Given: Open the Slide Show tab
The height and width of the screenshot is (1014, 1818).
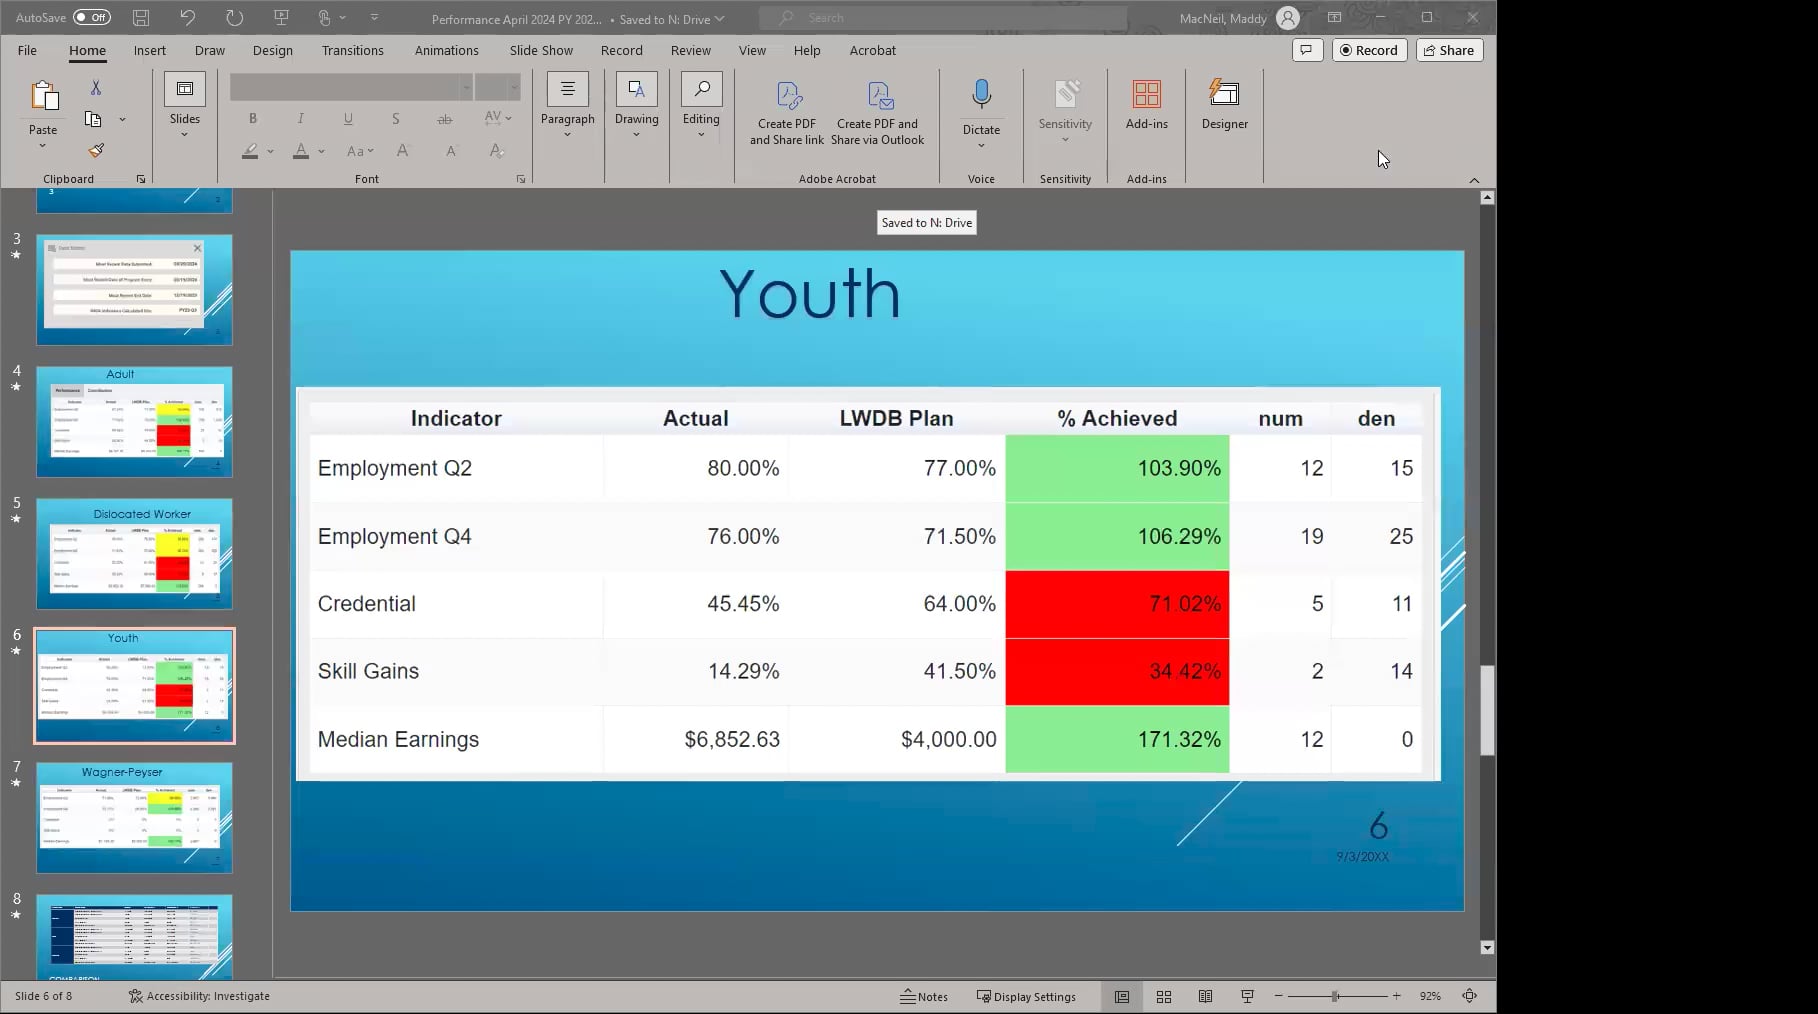Looking at the screenshot, I should coord(541,50).
